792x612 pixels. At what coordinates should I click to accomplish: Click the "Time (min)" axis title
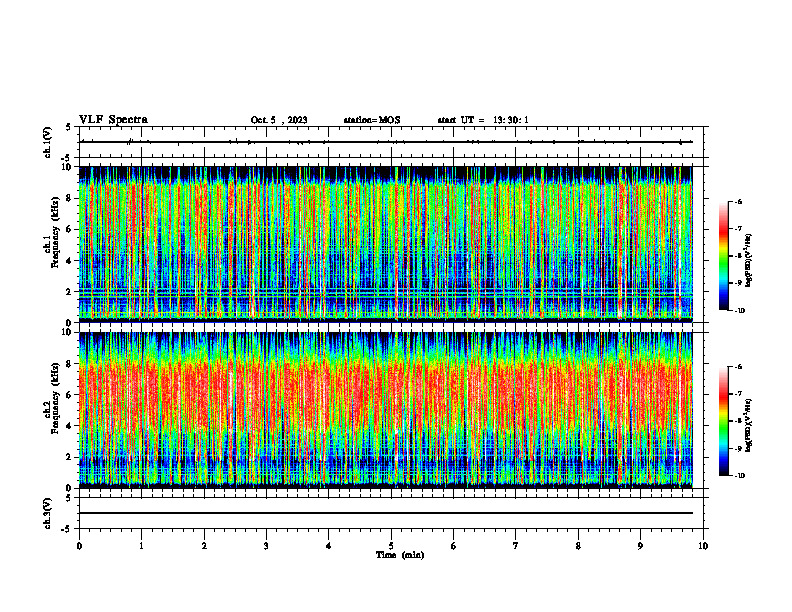(400, 555)
